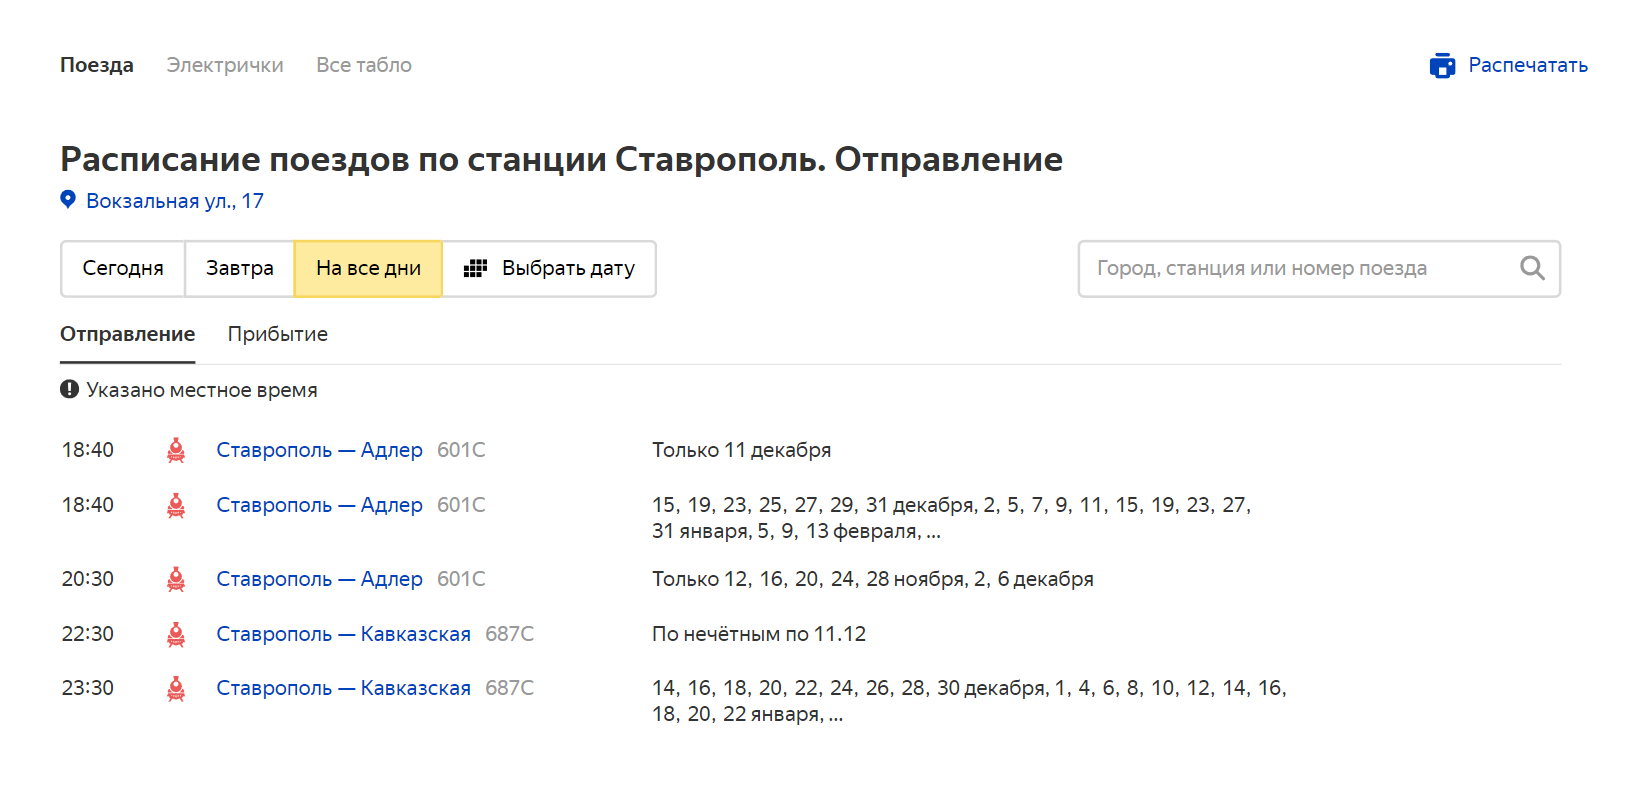Click the schedule dates starting 14, 16, 18, 20
Image resolution: width=1628 pixels, height=788 pixels.
(x=969, y=701)
